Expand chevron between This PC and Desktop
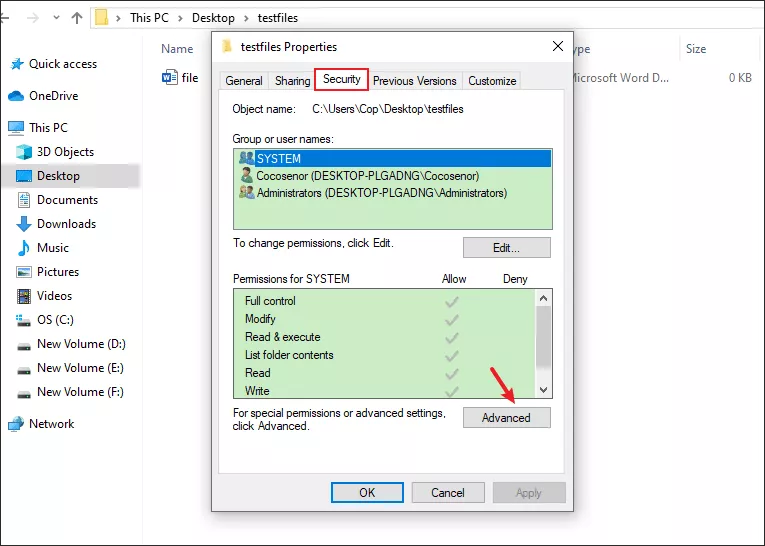This screenshot has width=765, height=546. pos(181,19)
